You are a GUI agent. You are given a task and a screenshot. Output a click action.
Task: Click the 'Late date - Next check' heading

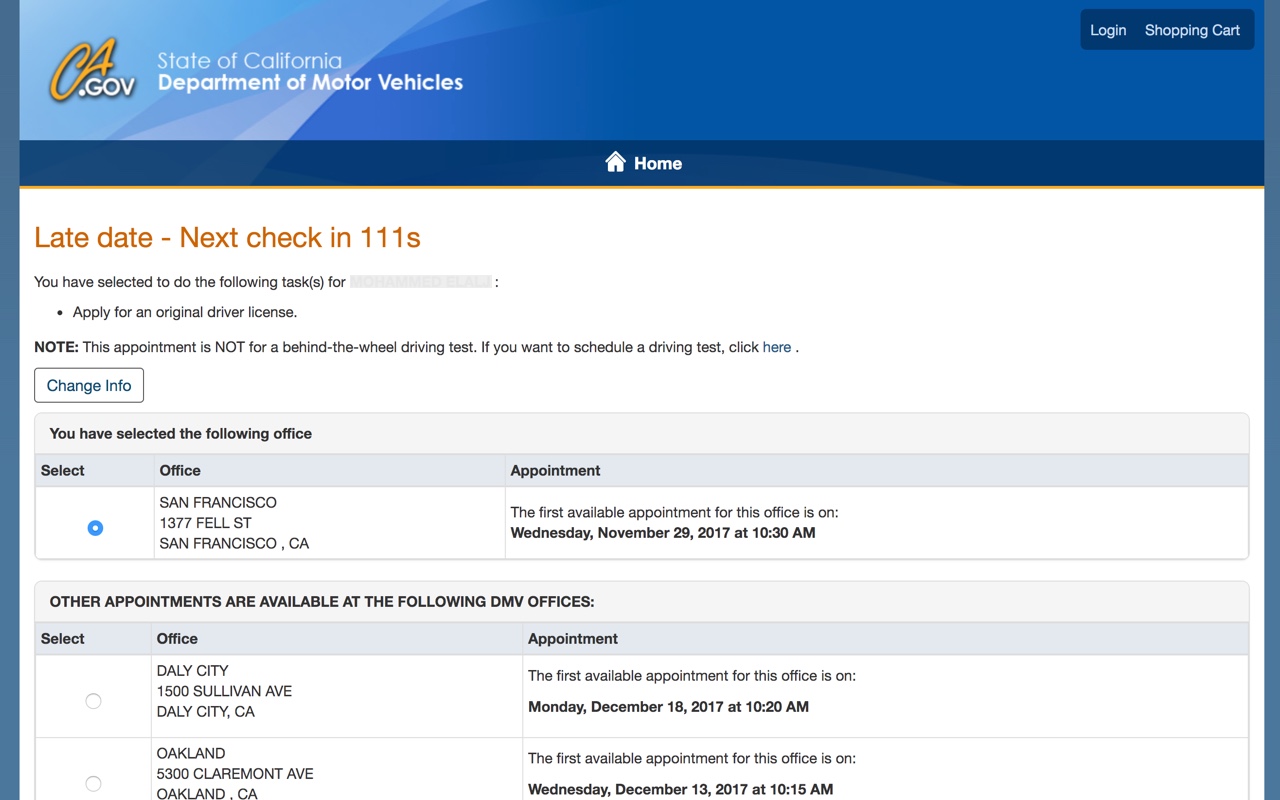[x=227, y=237]
